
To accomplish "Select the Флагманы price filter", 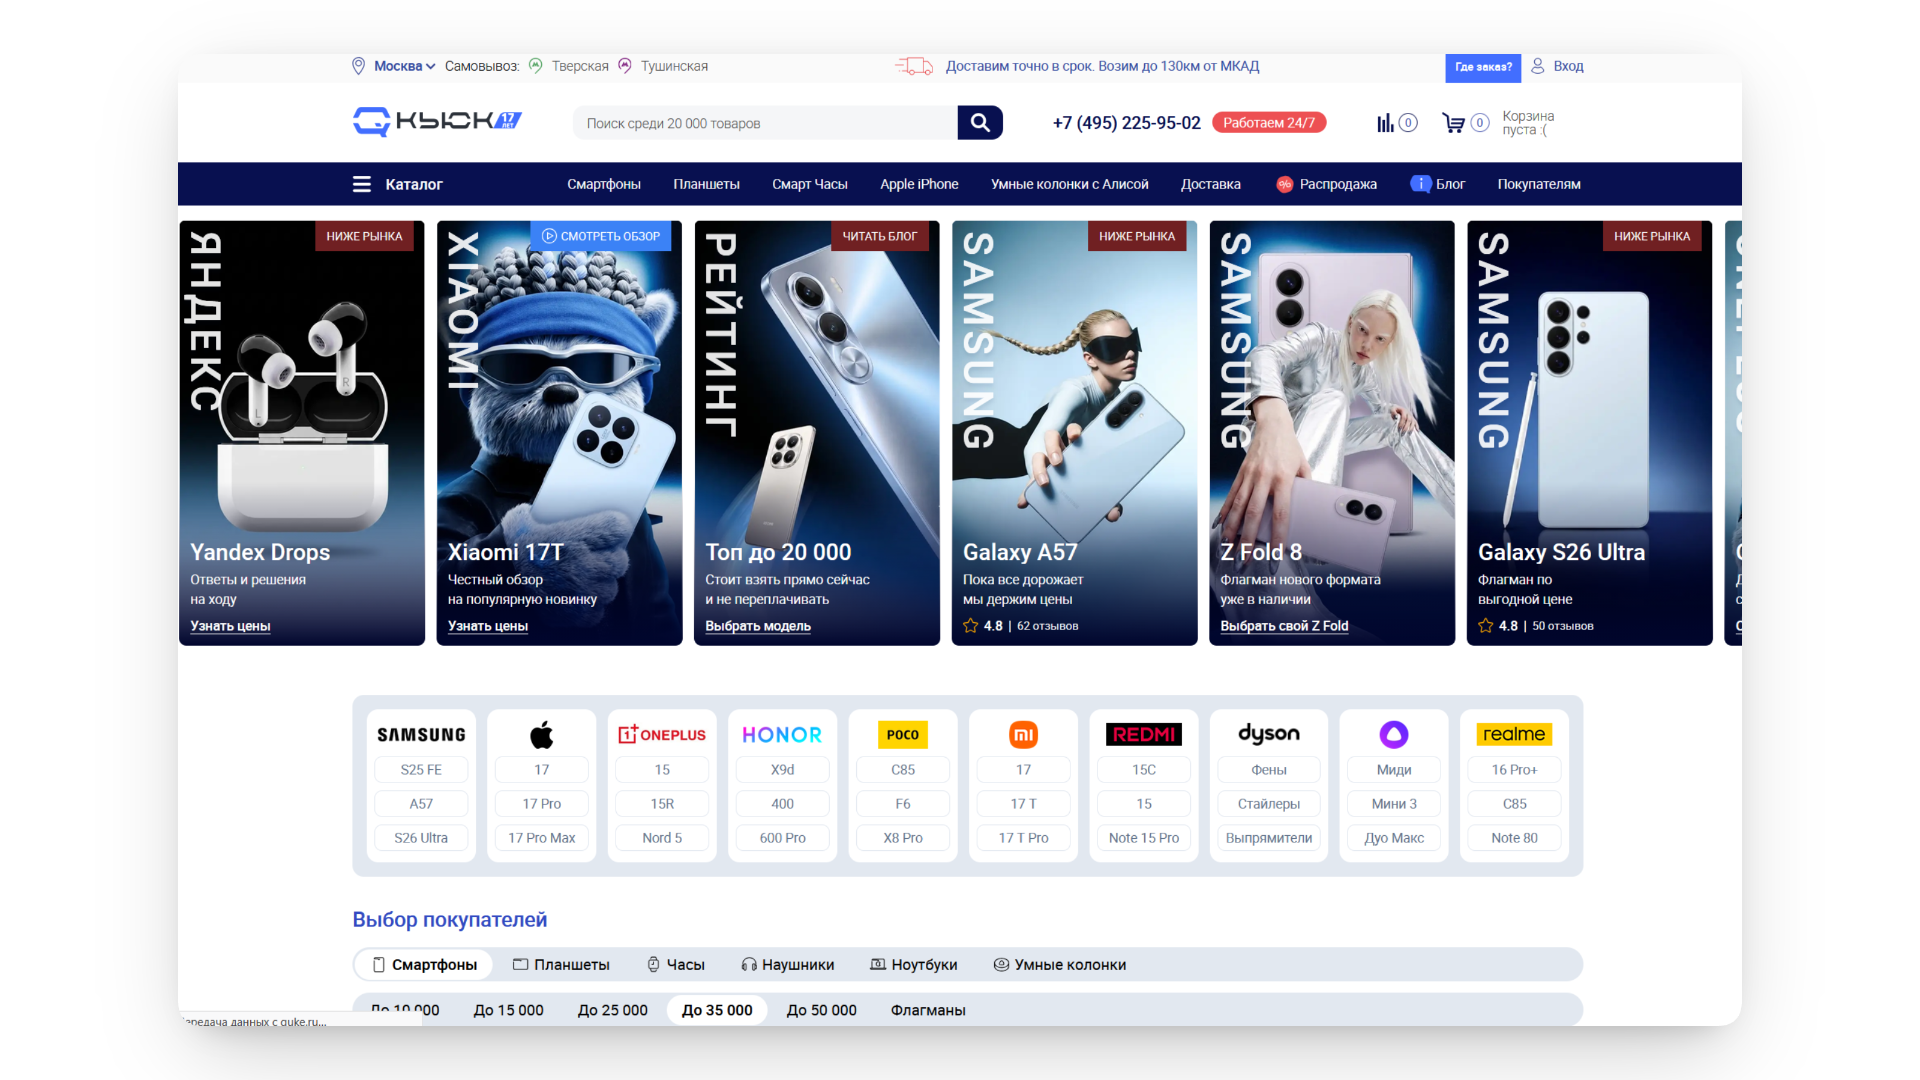I will click(x=928, y=1010).
